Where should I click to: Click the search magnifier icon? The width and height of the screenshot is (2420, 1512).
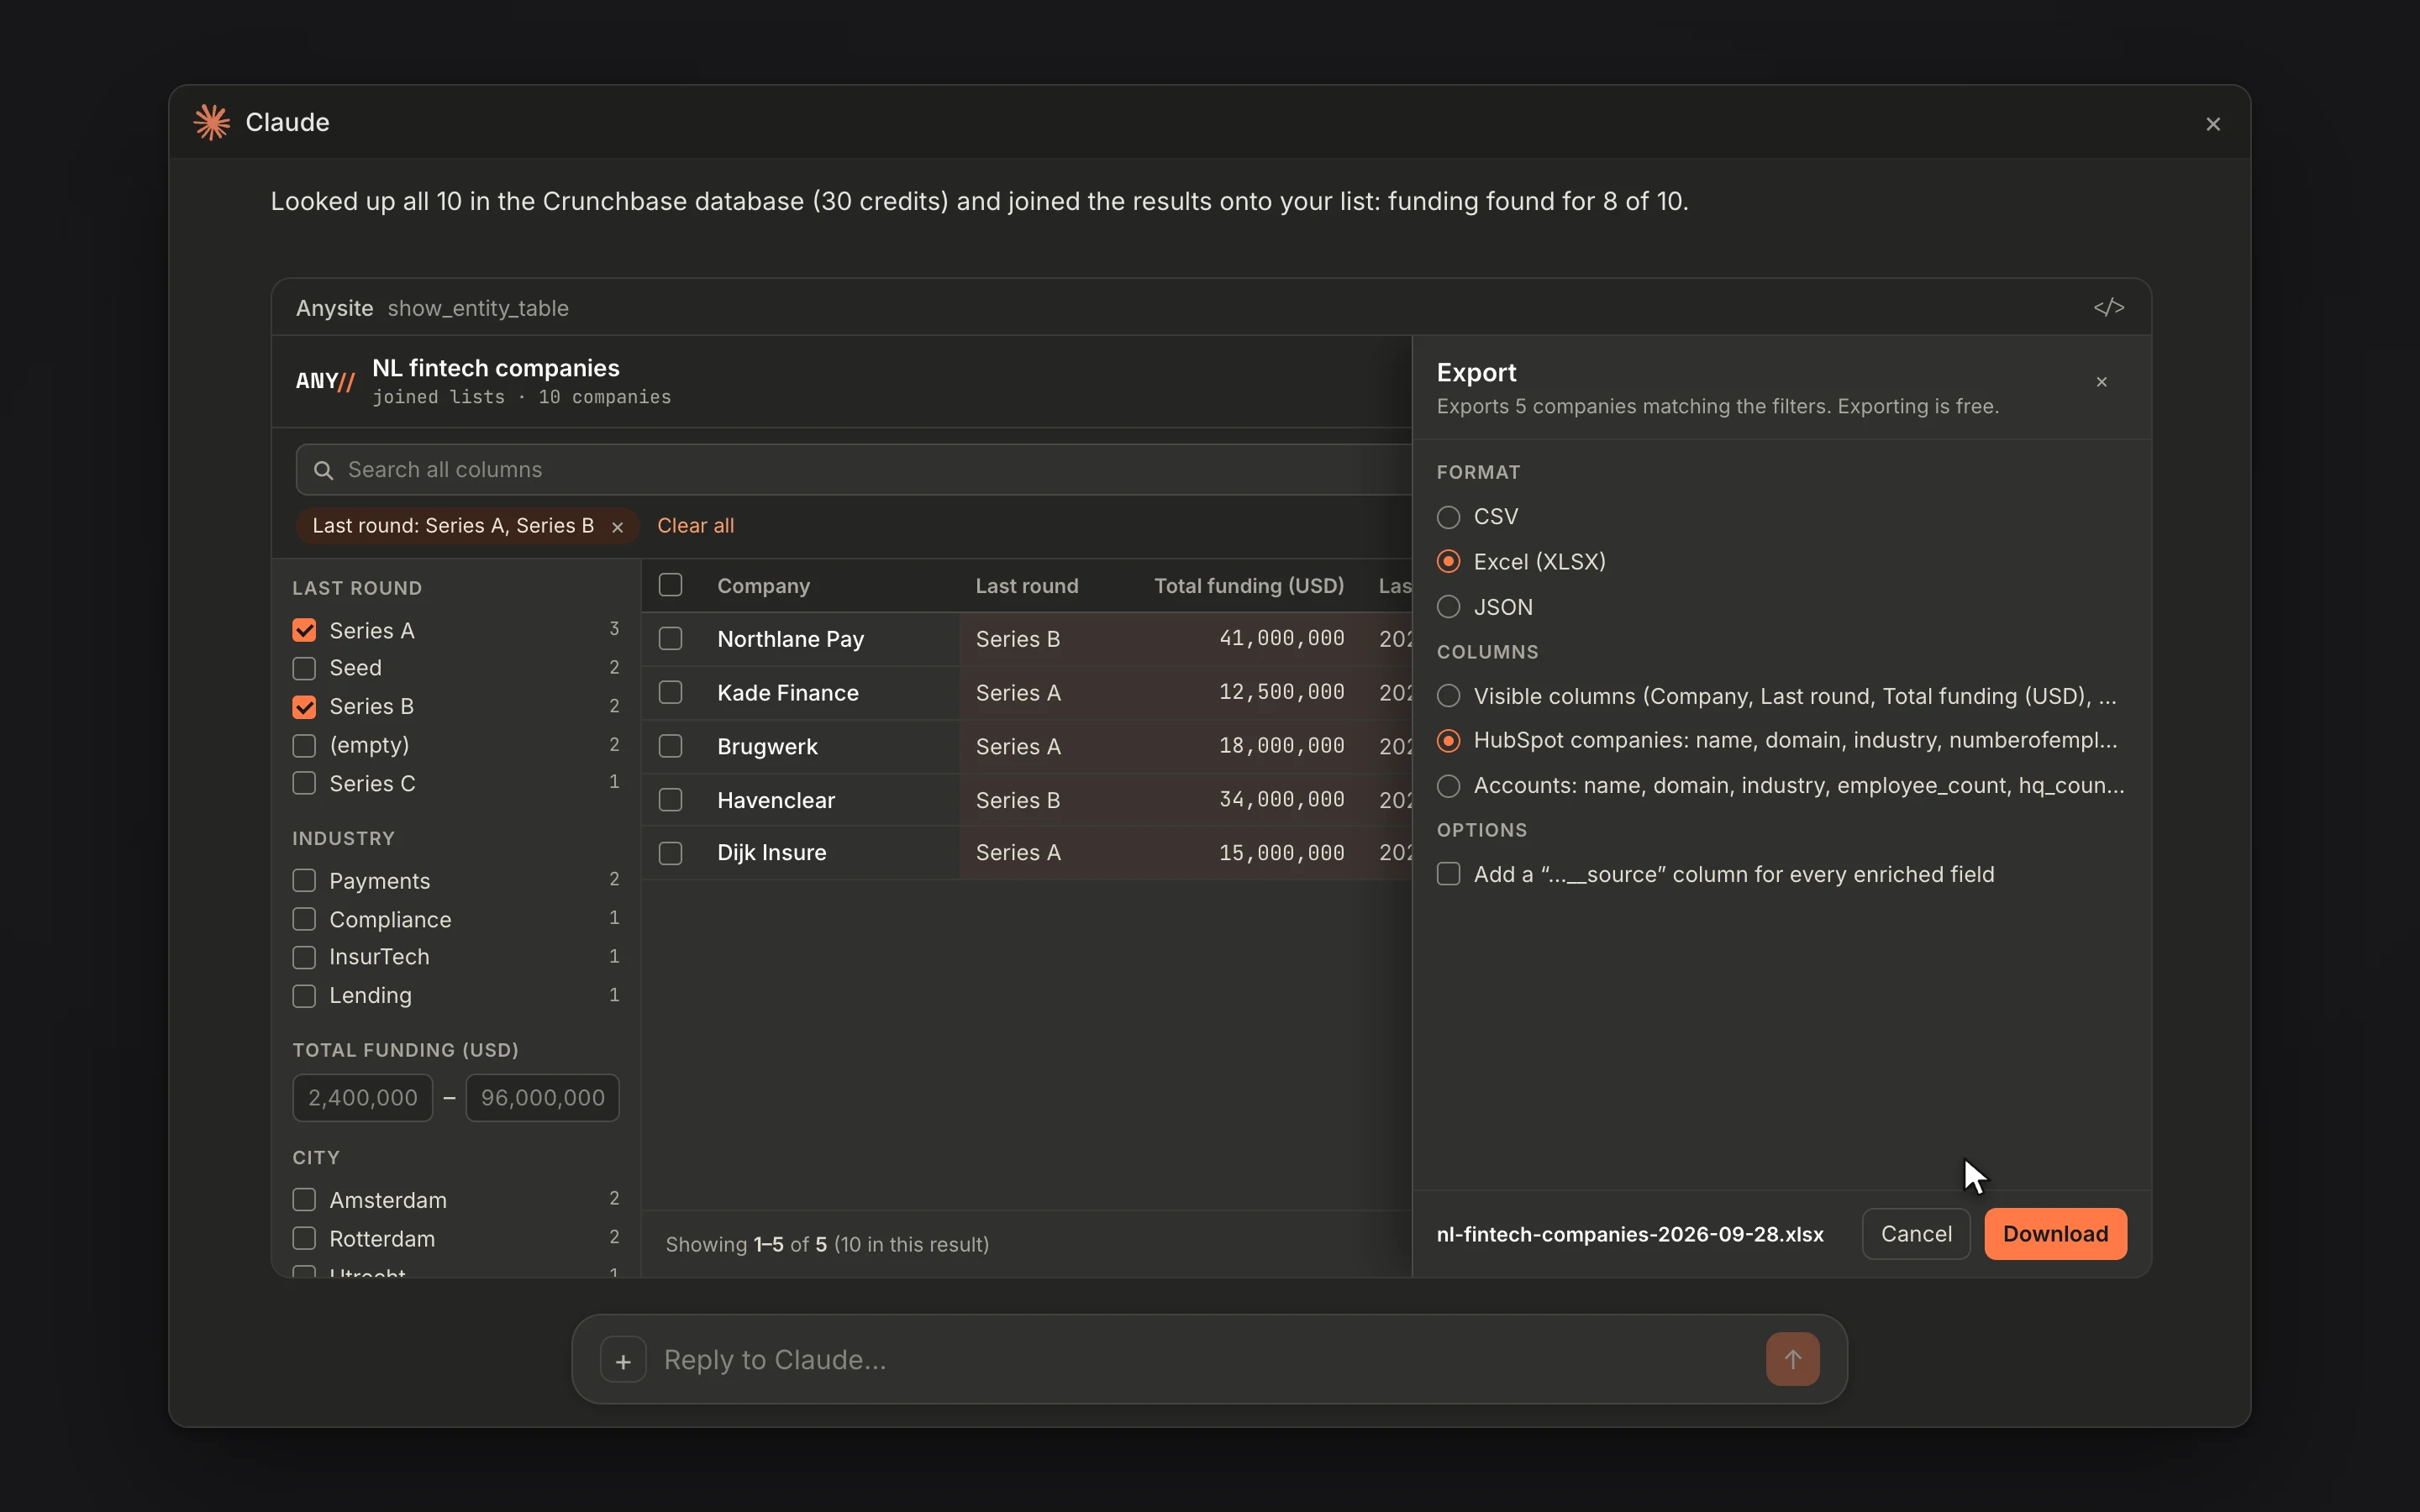pyautogui.click(x=323, y=470)
